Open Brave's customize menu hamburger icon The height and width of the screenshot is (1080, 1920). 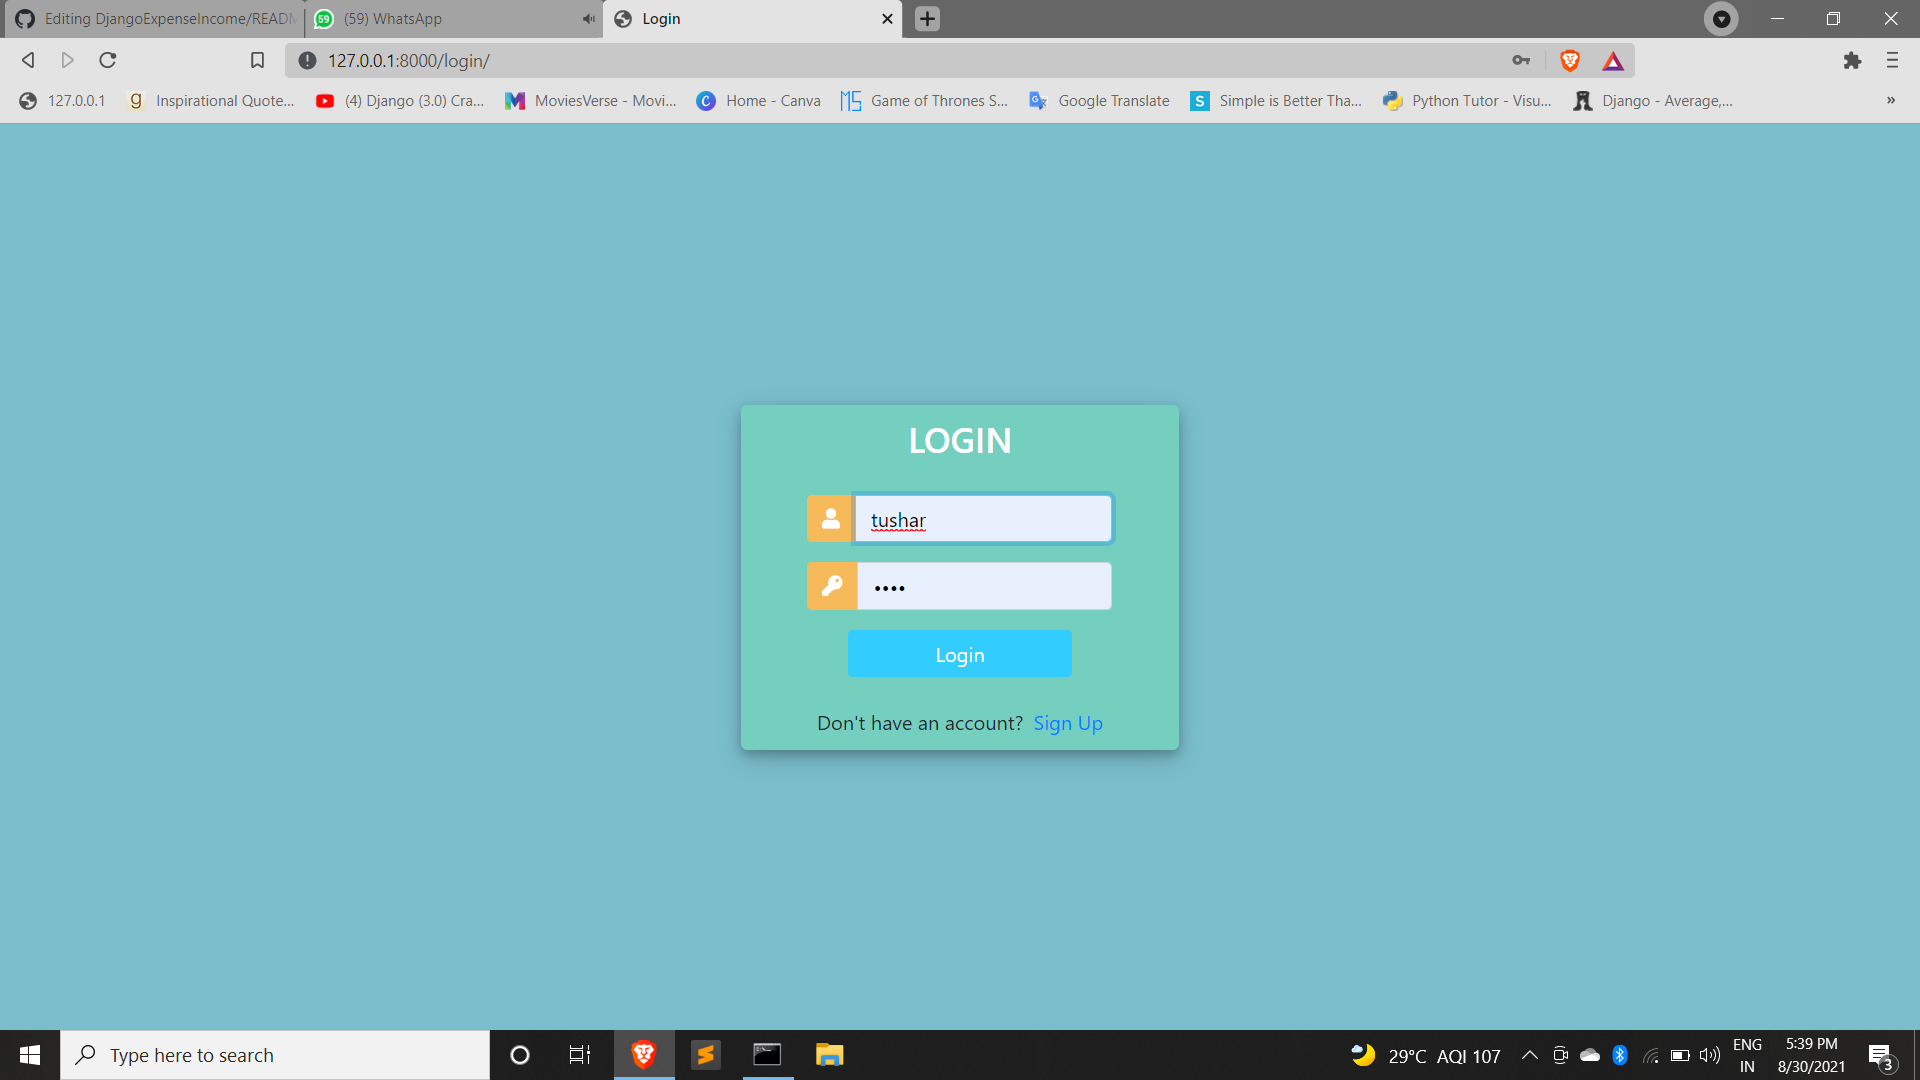[x=1892, y=60]
